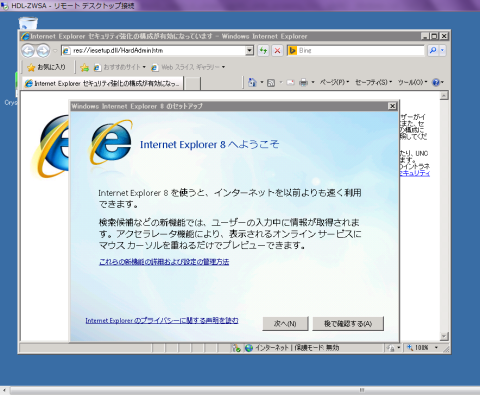Viewport: 480px width, 395px height.
Task: Click the page icon in the address bar
Action: (x=66, y=51)
